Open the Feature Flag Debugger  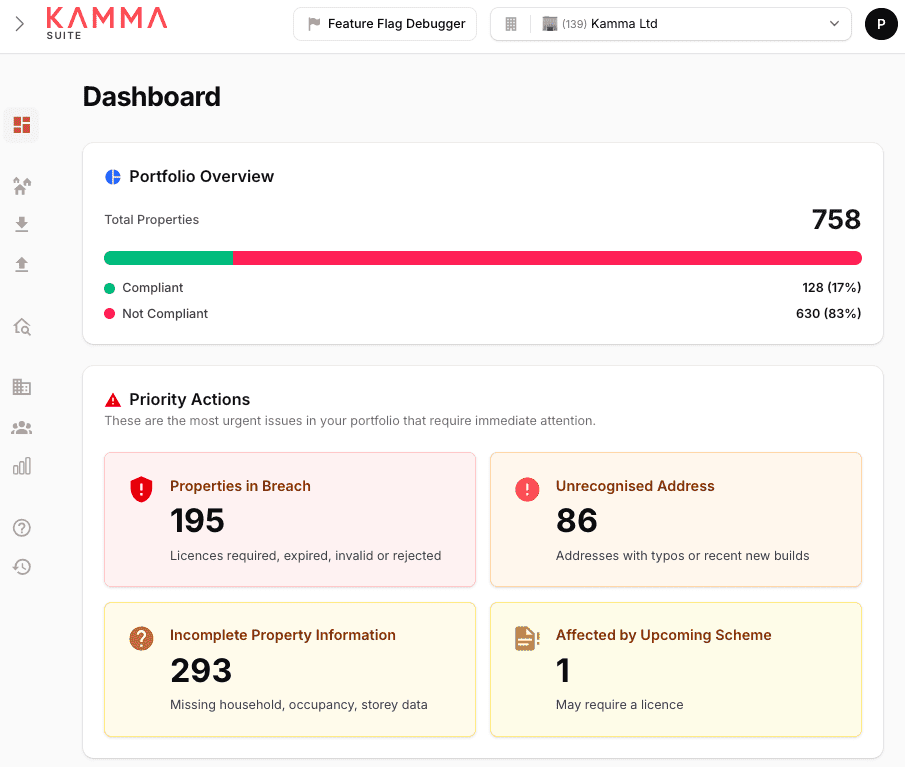[x=385, y=24]
